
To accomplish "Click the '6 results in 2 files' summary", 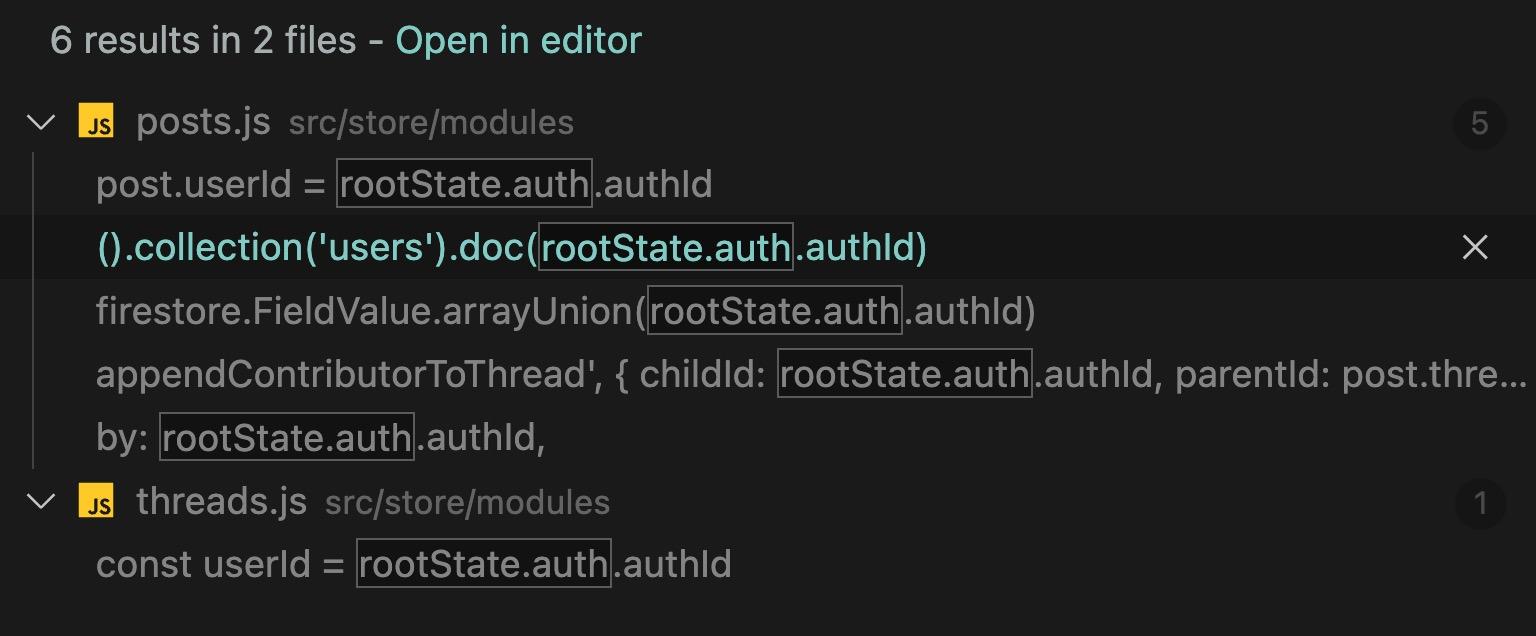I will point(203,41).
